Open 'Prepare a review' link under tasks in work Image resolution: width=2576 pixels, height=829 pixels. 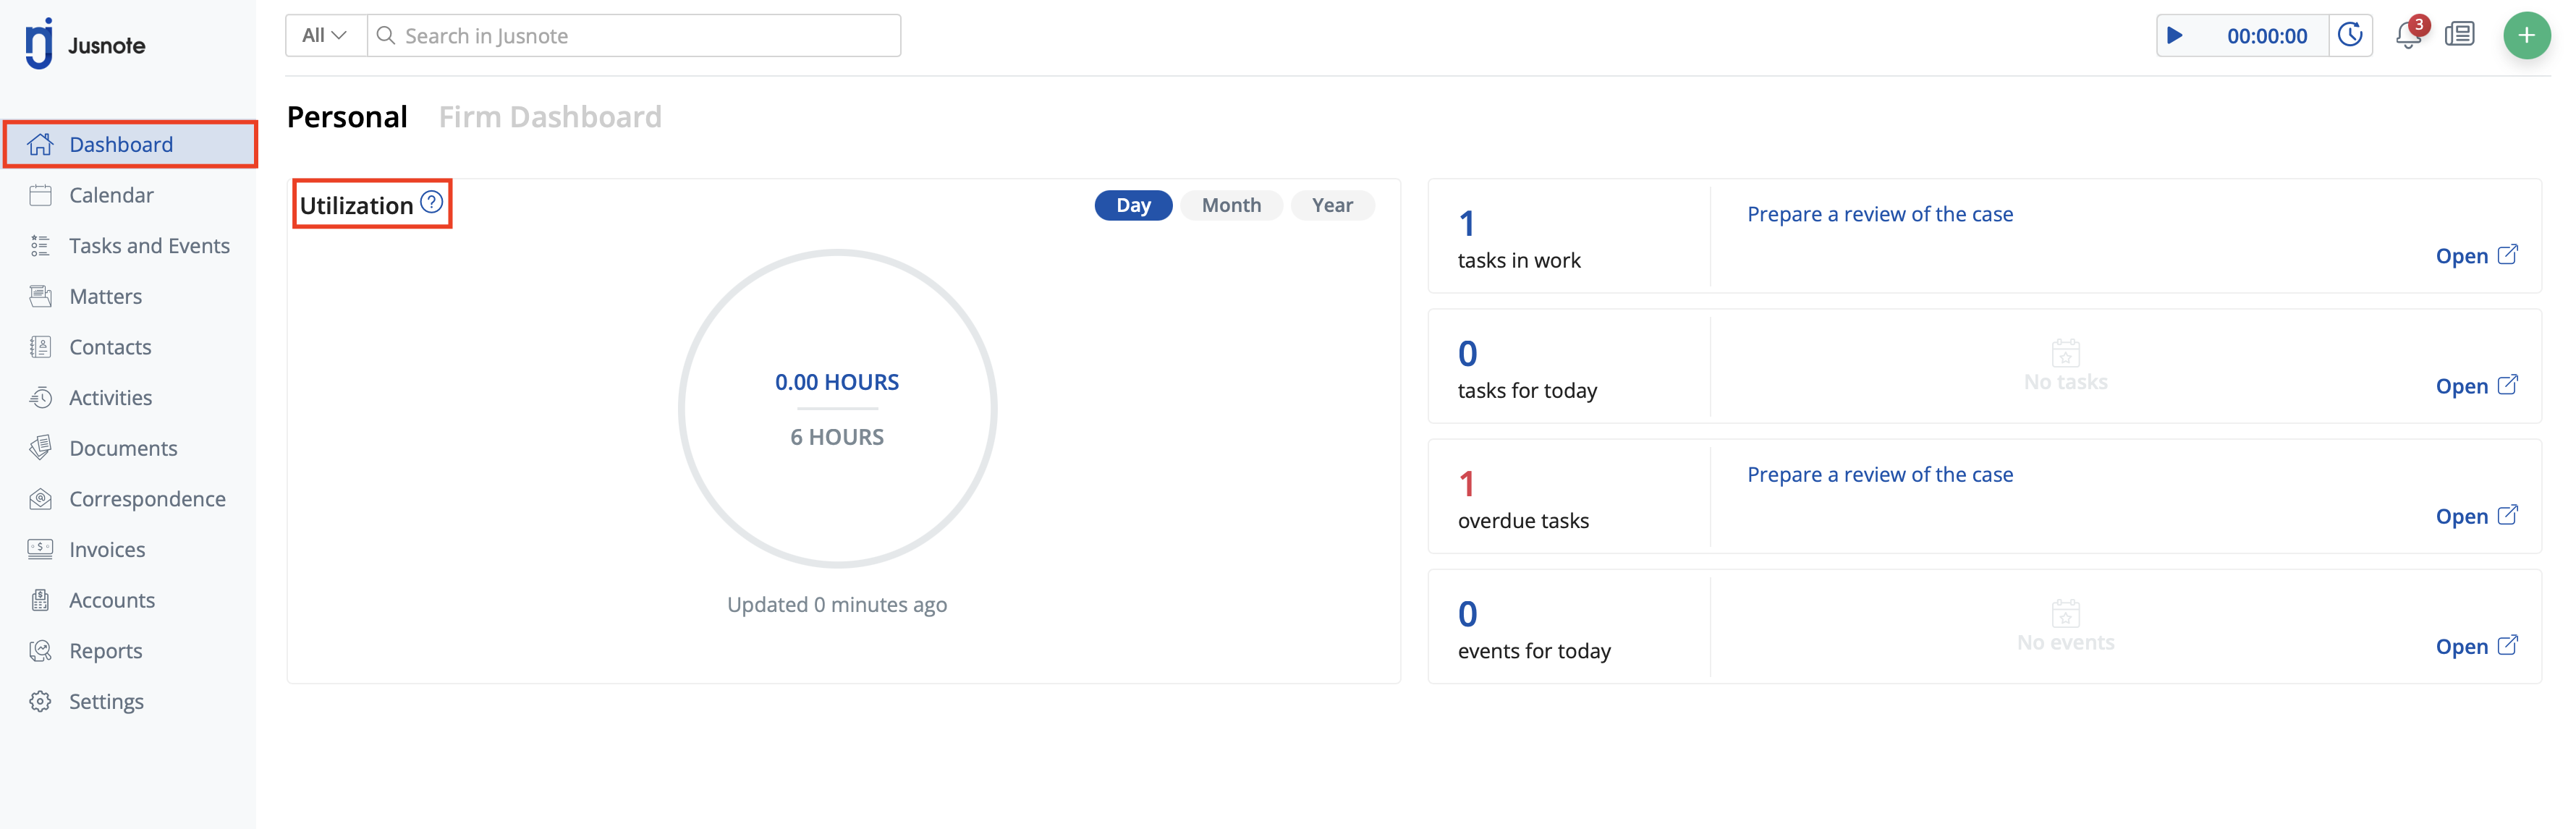pos(1880,214)
